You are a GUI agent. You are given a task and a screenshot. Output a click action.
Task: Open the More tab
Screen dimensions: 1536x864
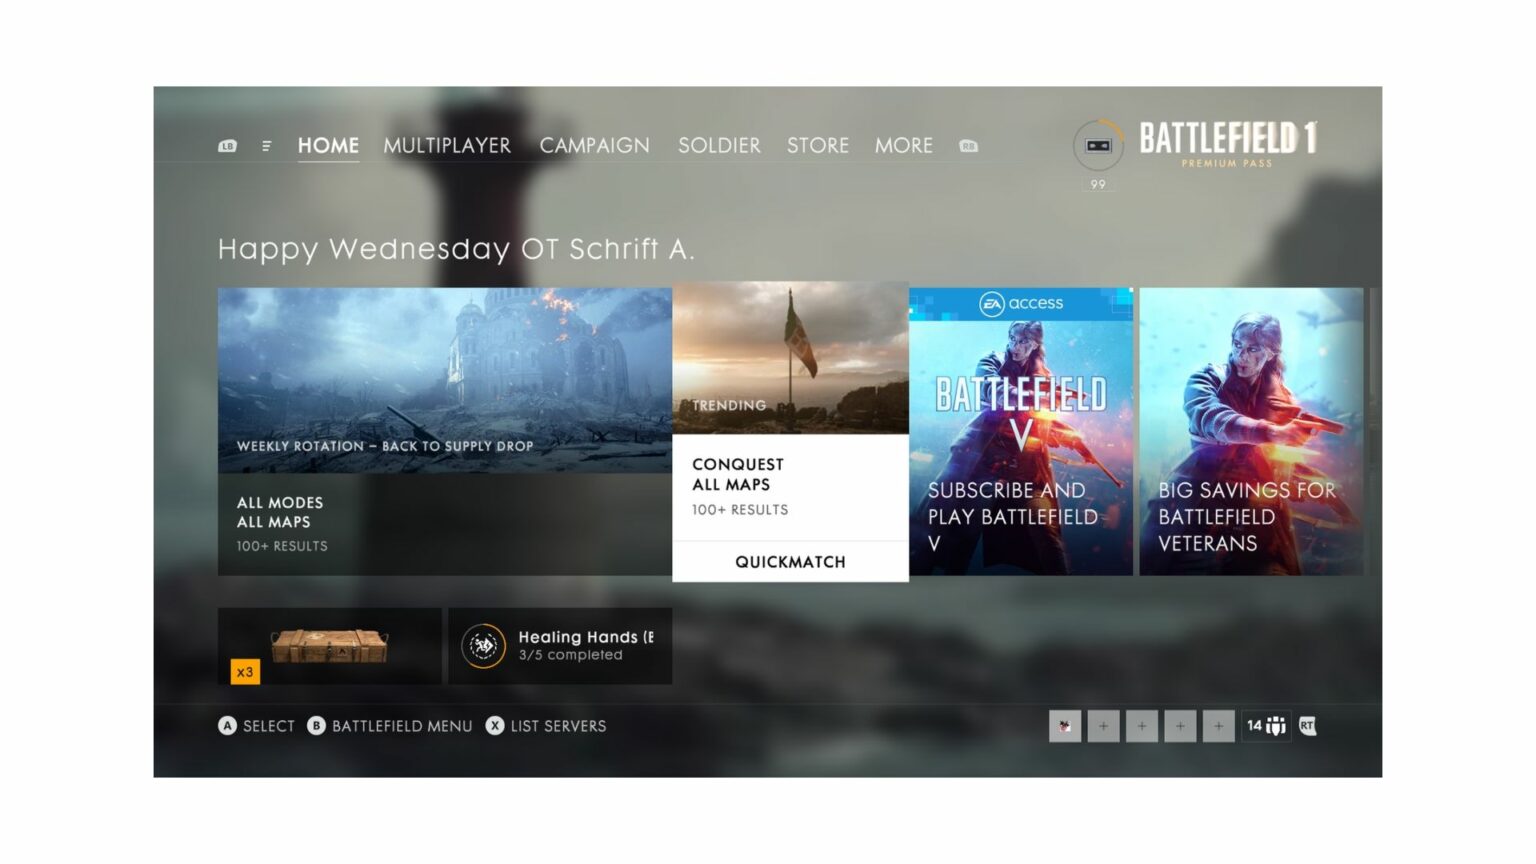point(903,146)
